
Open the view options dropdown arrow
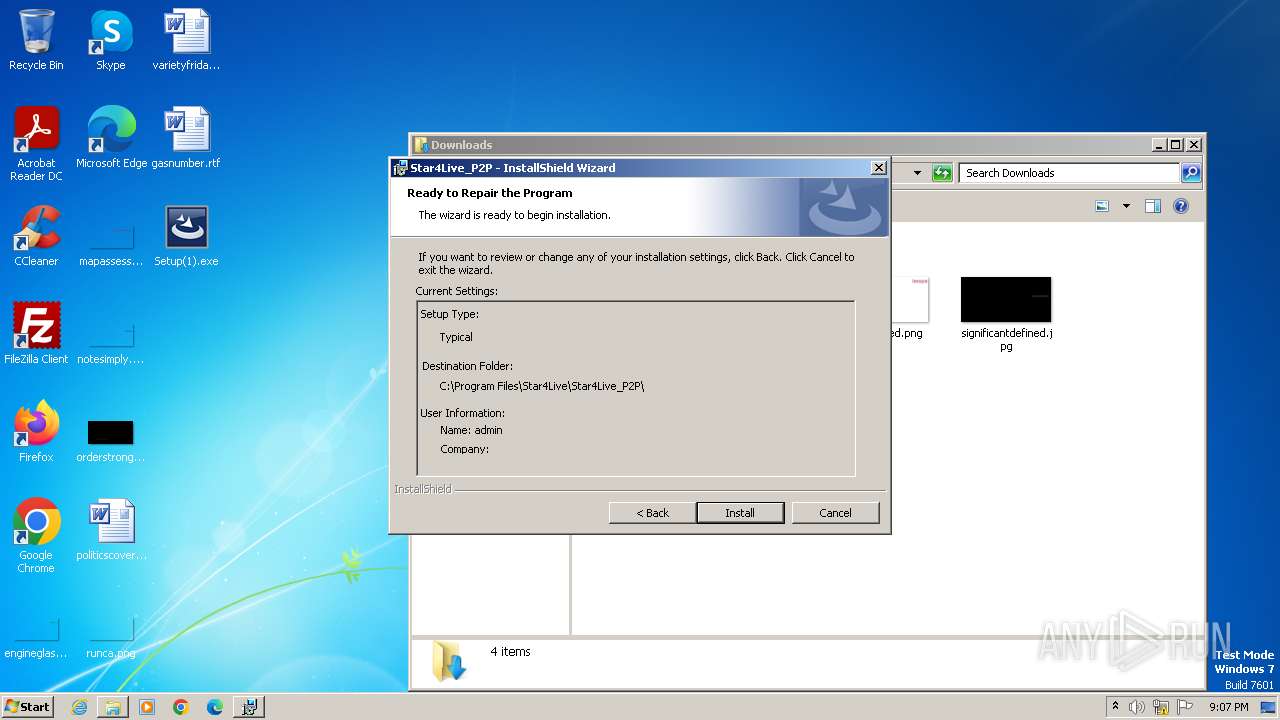tap(1126, 206)
